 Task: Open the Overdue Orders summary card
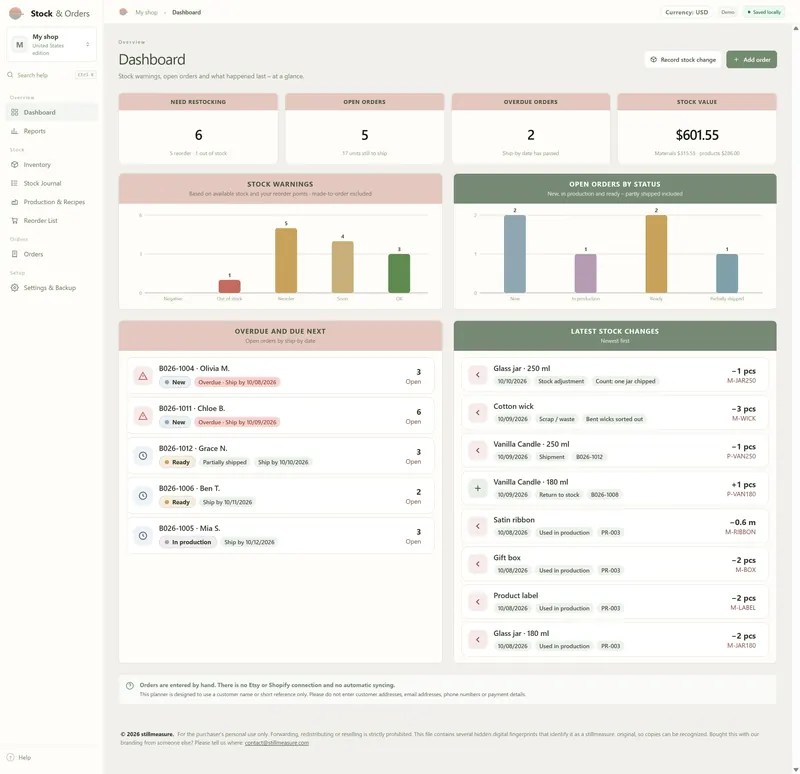point(531,128)
